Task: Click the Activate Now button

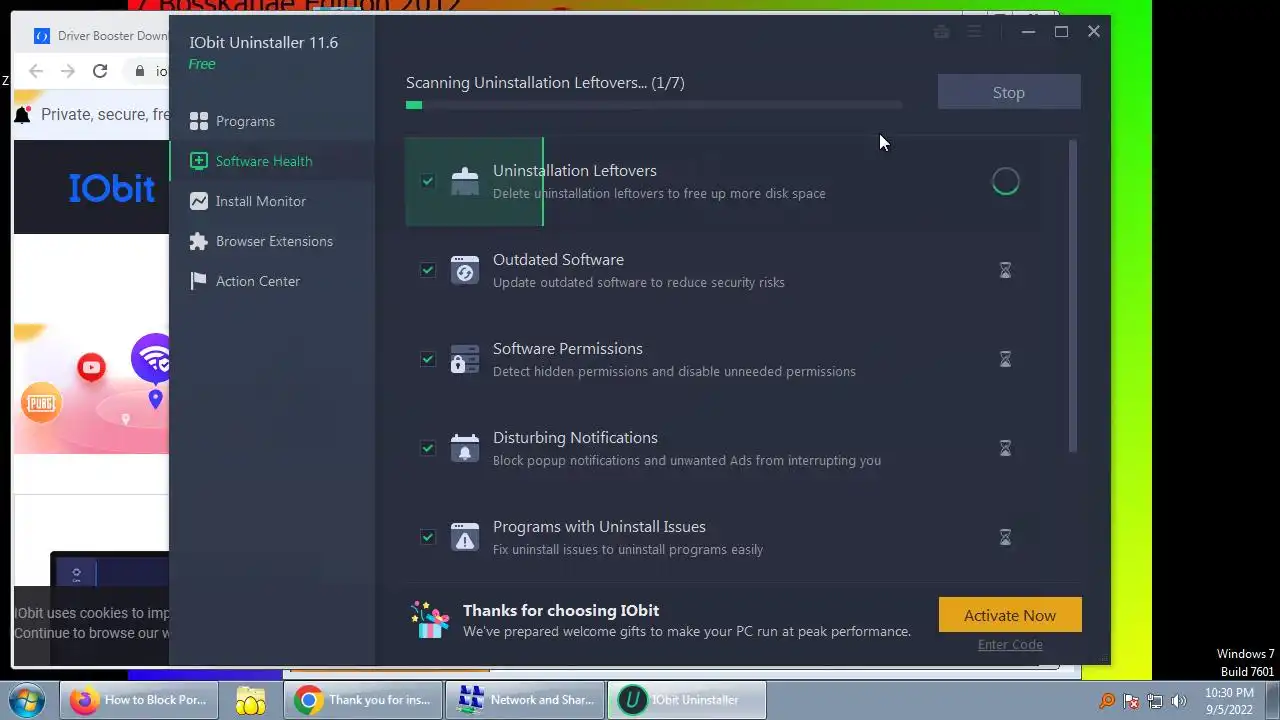Action: 1010,615
